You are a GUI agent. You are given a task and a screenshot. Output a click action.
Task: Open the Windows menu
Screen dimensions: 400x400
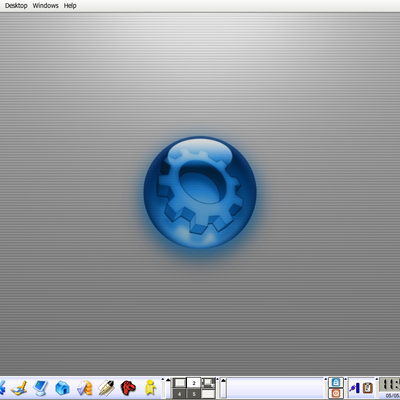click(45, 6)
